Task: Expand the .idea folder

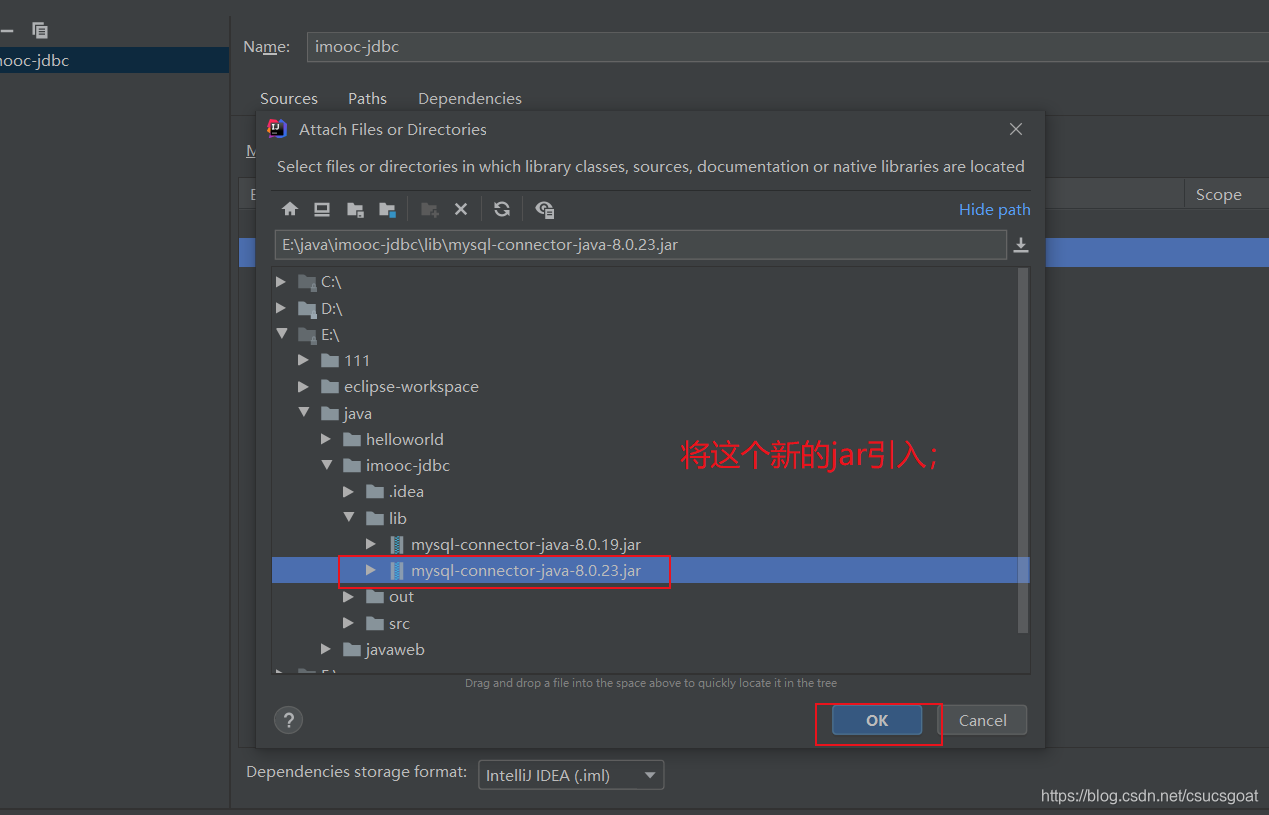Action: [348, 491]
